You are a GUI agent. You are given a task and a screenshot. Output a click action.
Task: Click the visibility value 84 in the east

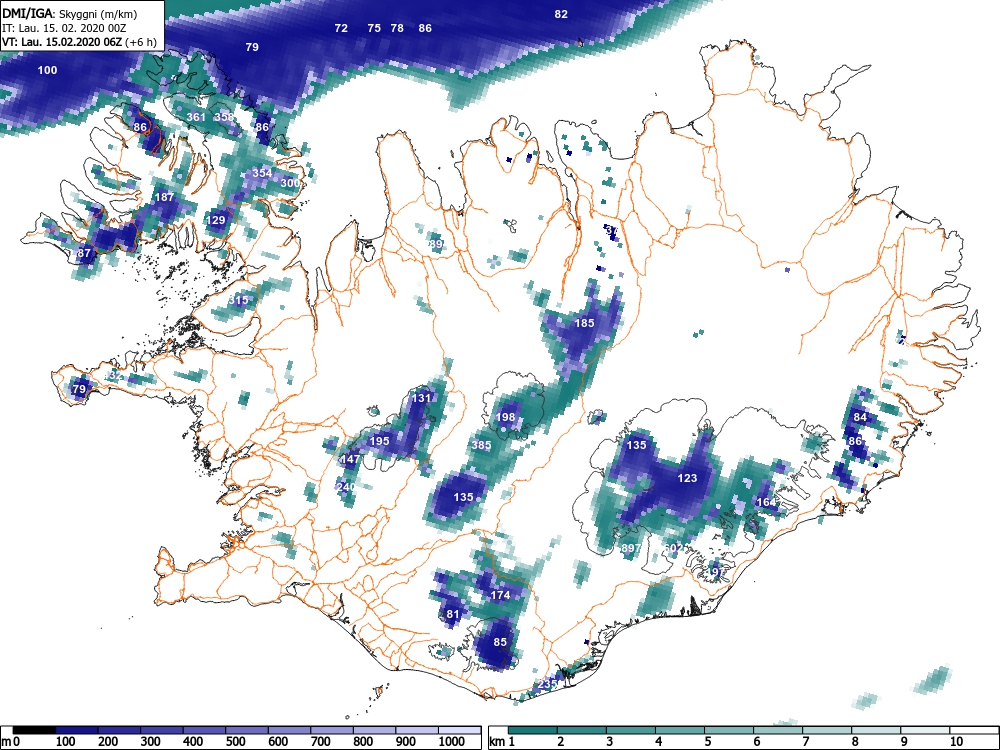tap(860, 417)
